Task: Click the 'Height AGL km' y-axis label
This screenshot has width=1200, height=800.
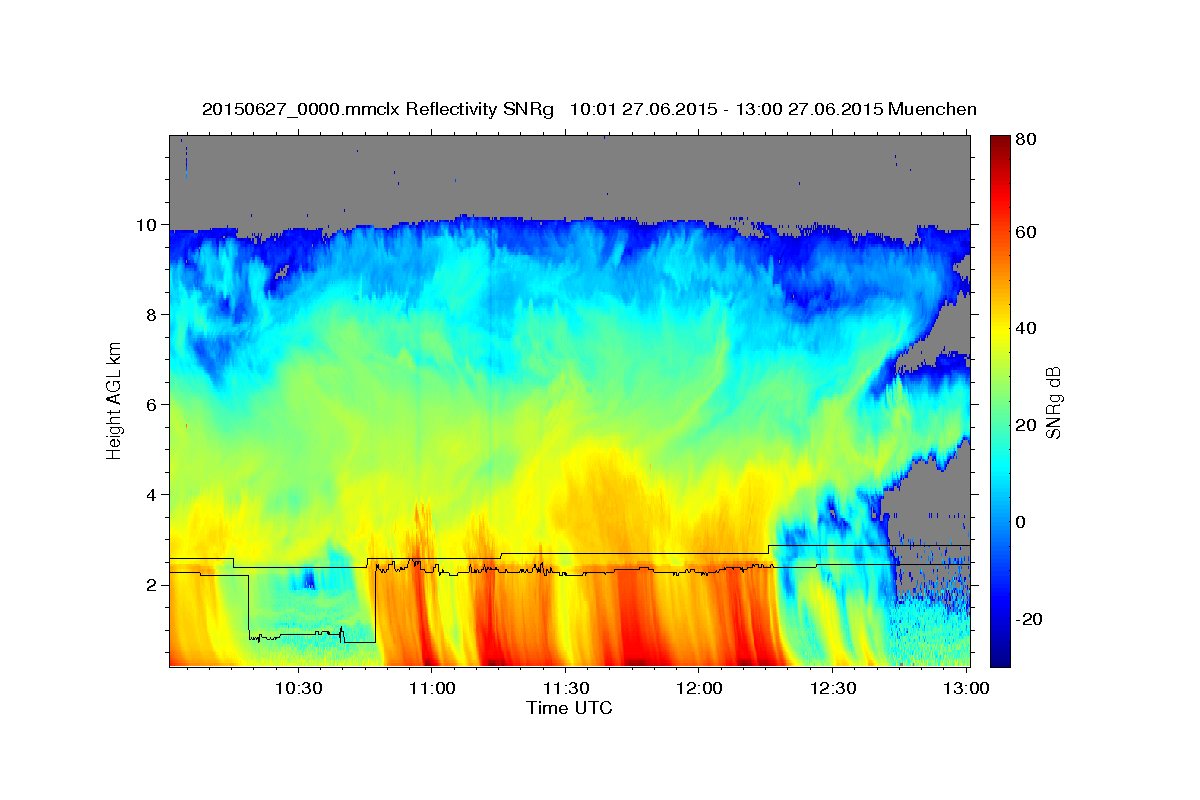Action: [x=114, y=401]
